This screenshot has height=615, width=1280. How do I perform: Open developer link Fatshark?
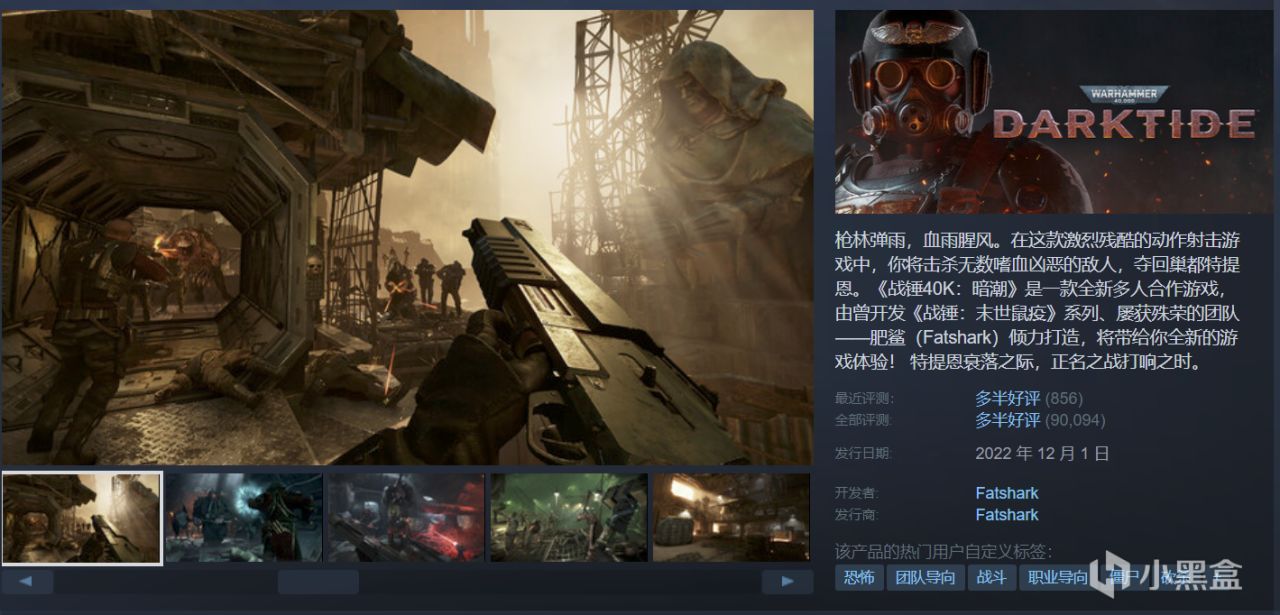[x=1007, y=493]
